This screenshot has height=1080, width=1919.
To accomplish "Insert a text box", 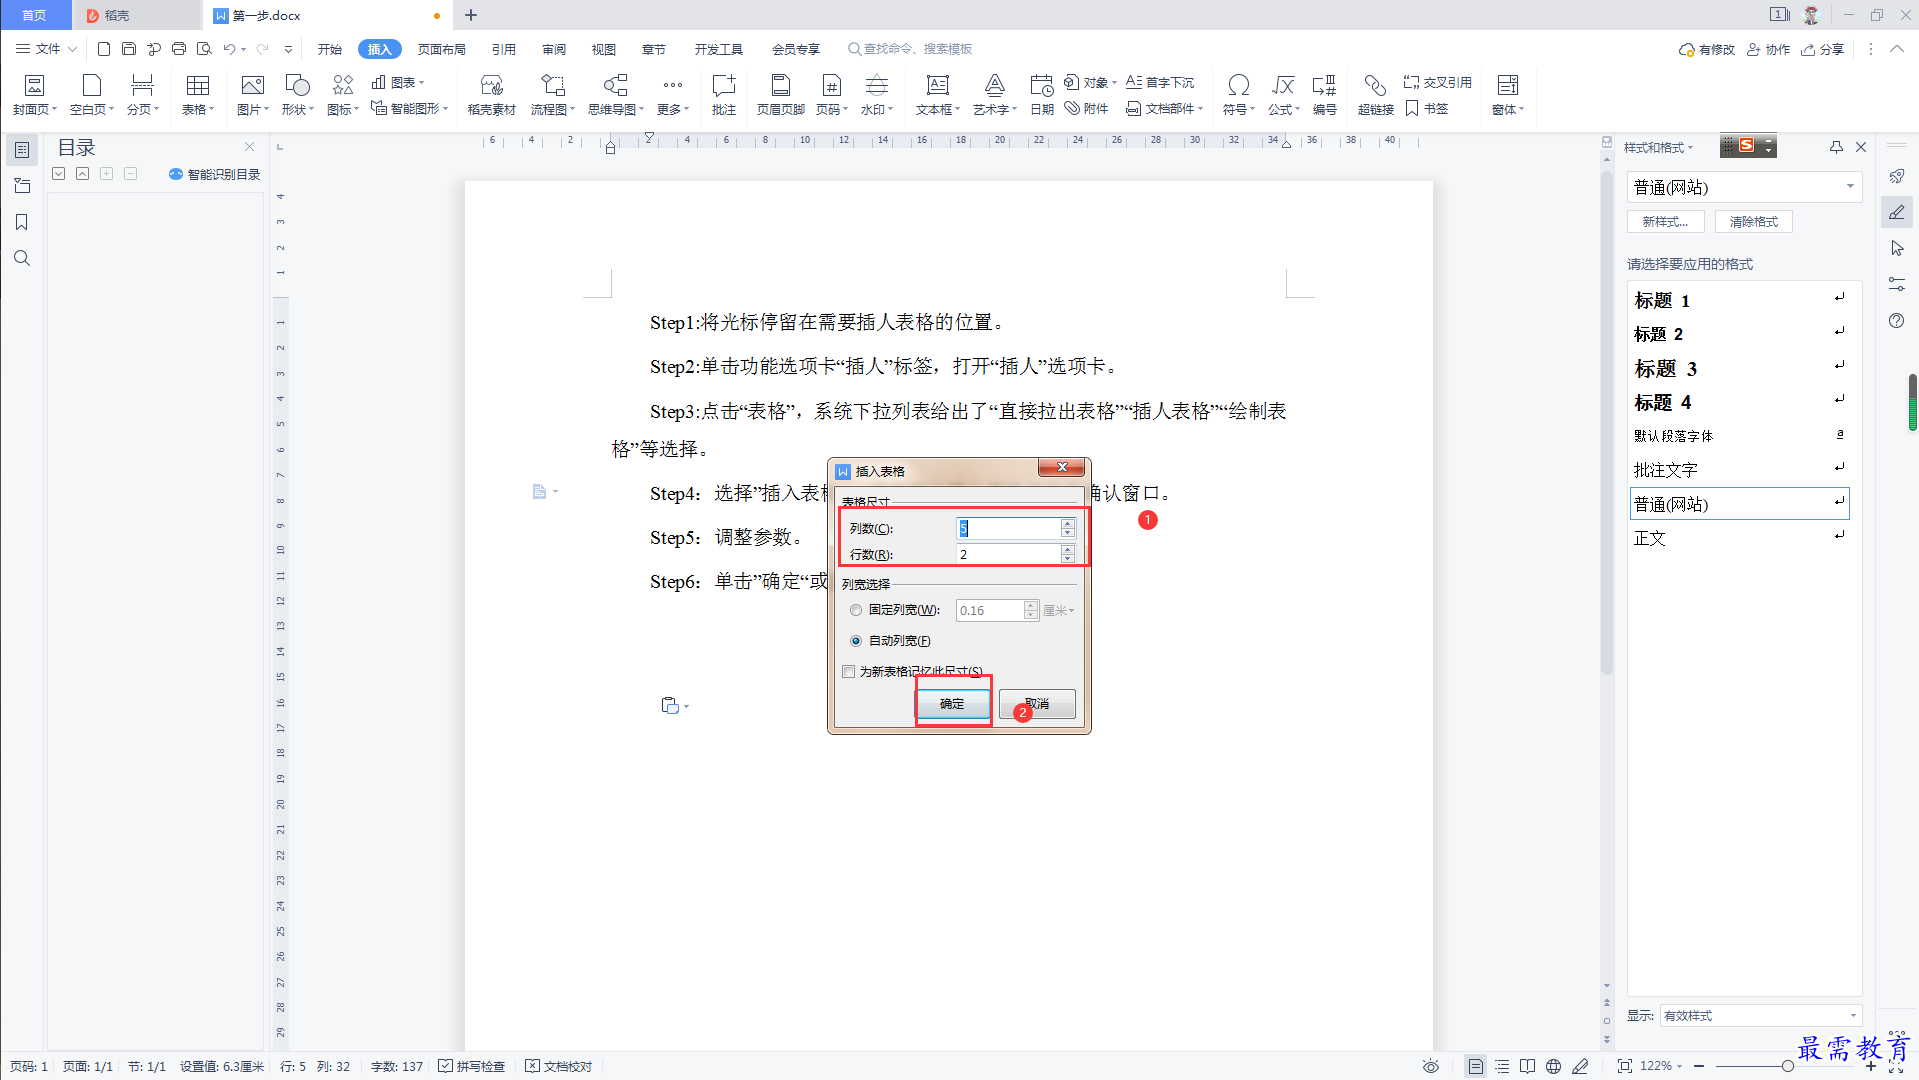I will [937, 95].
